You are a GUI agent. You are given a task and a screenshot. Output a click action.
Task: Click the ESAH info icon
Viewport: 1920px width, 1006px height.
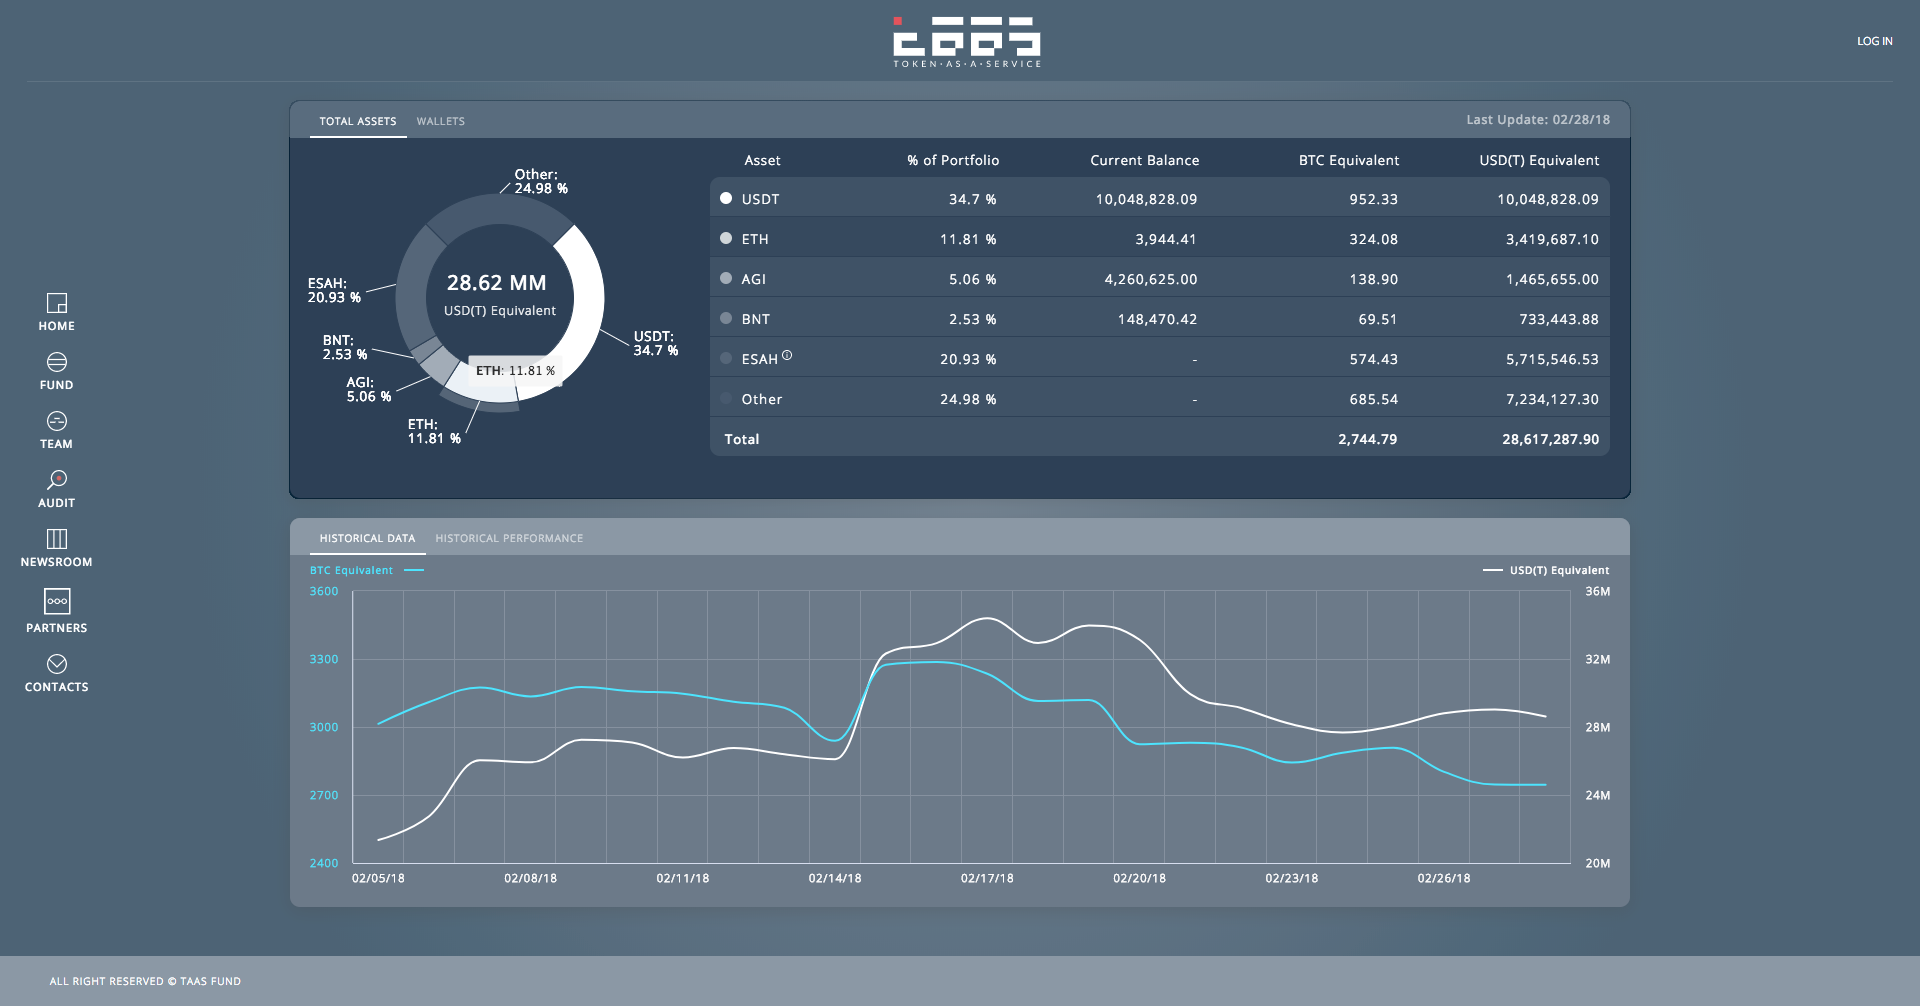787,355
